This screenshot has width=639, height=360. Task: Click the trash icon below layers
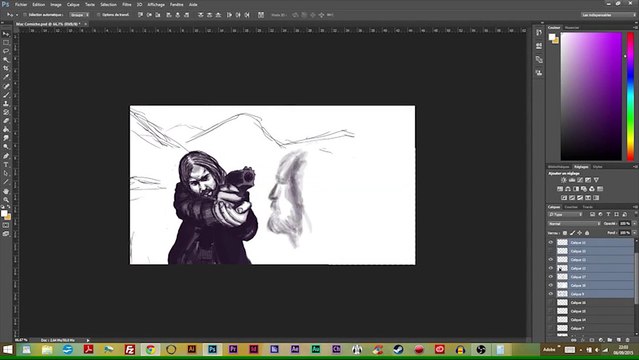(x=628, y=339)
